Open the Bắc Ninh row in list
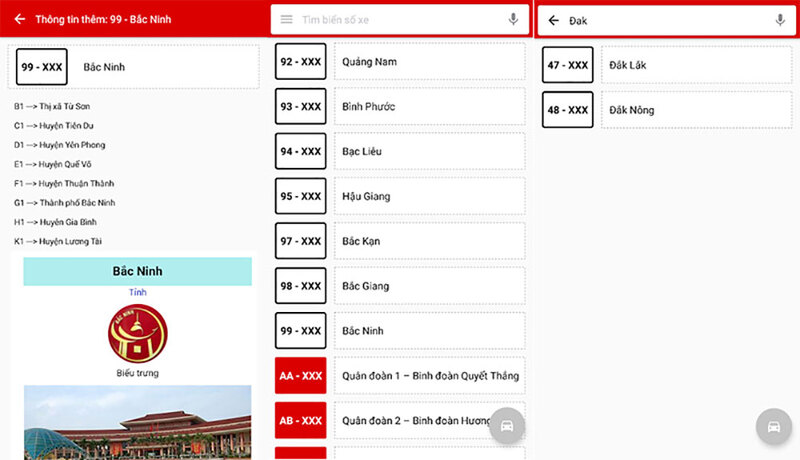 (x=430, y=330)
